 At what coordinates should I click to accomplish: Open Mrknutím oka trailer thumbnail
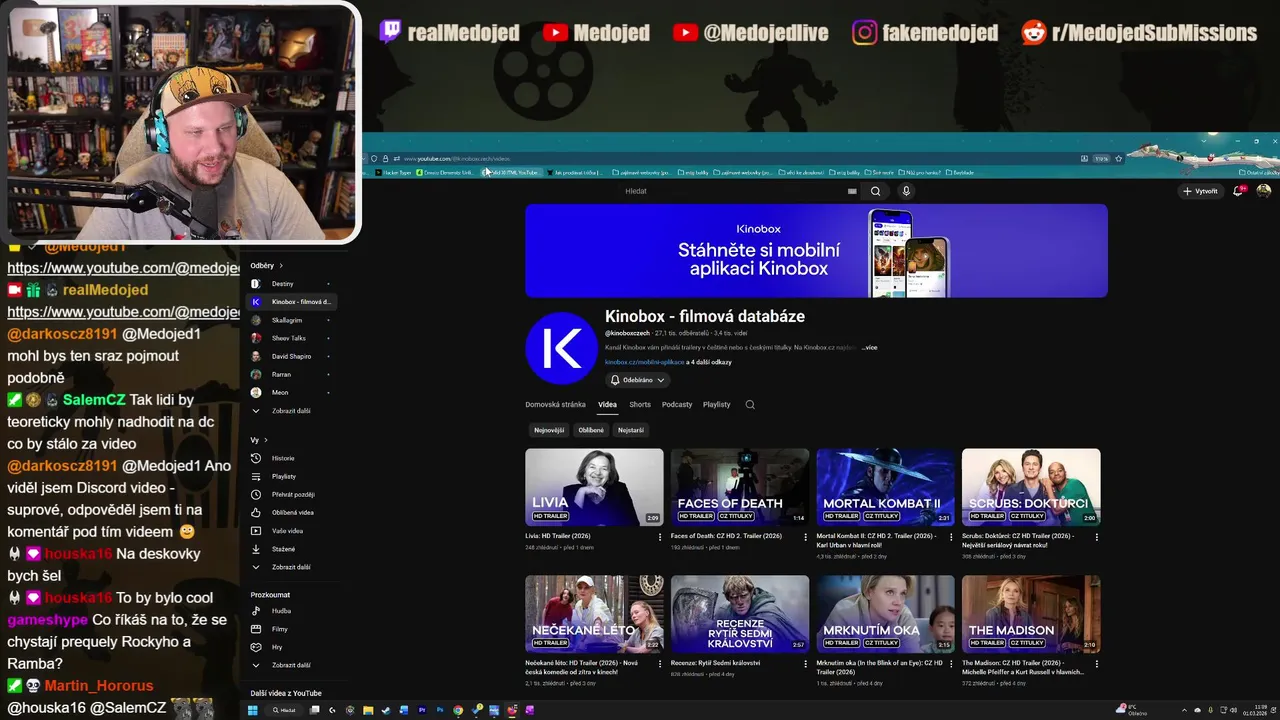click(x=885, y=614)
